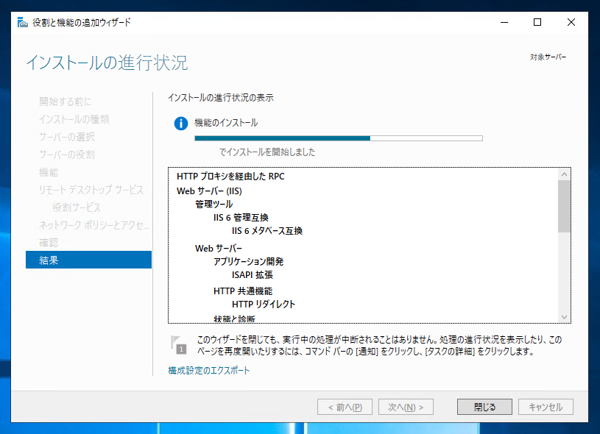600x434 pixels.
Task: Select the HTTP プロキシを経由した RPC row
Action: click(x=231, y=176)
